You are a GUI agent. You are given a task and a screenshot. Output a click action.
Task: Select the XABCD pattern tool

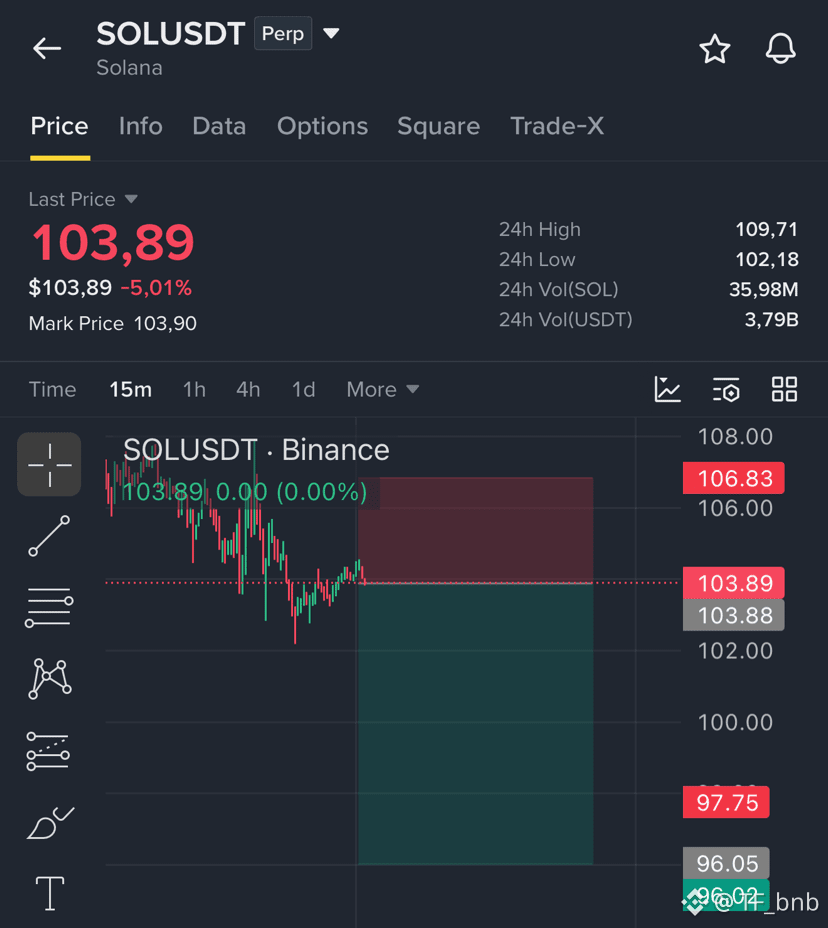click(50, 678)
